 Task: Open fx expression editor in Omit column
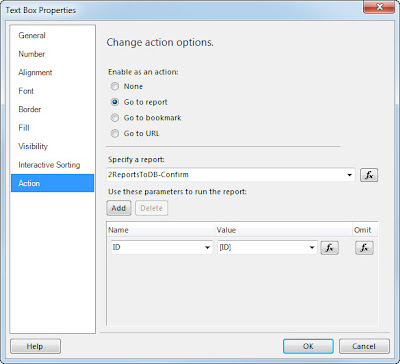(x=364, y=248)
